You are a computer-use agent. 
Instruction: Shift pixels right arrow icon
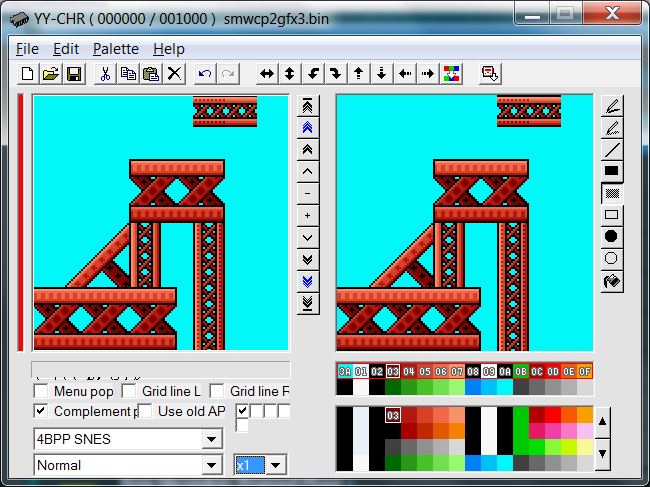[x=428, y=74]
